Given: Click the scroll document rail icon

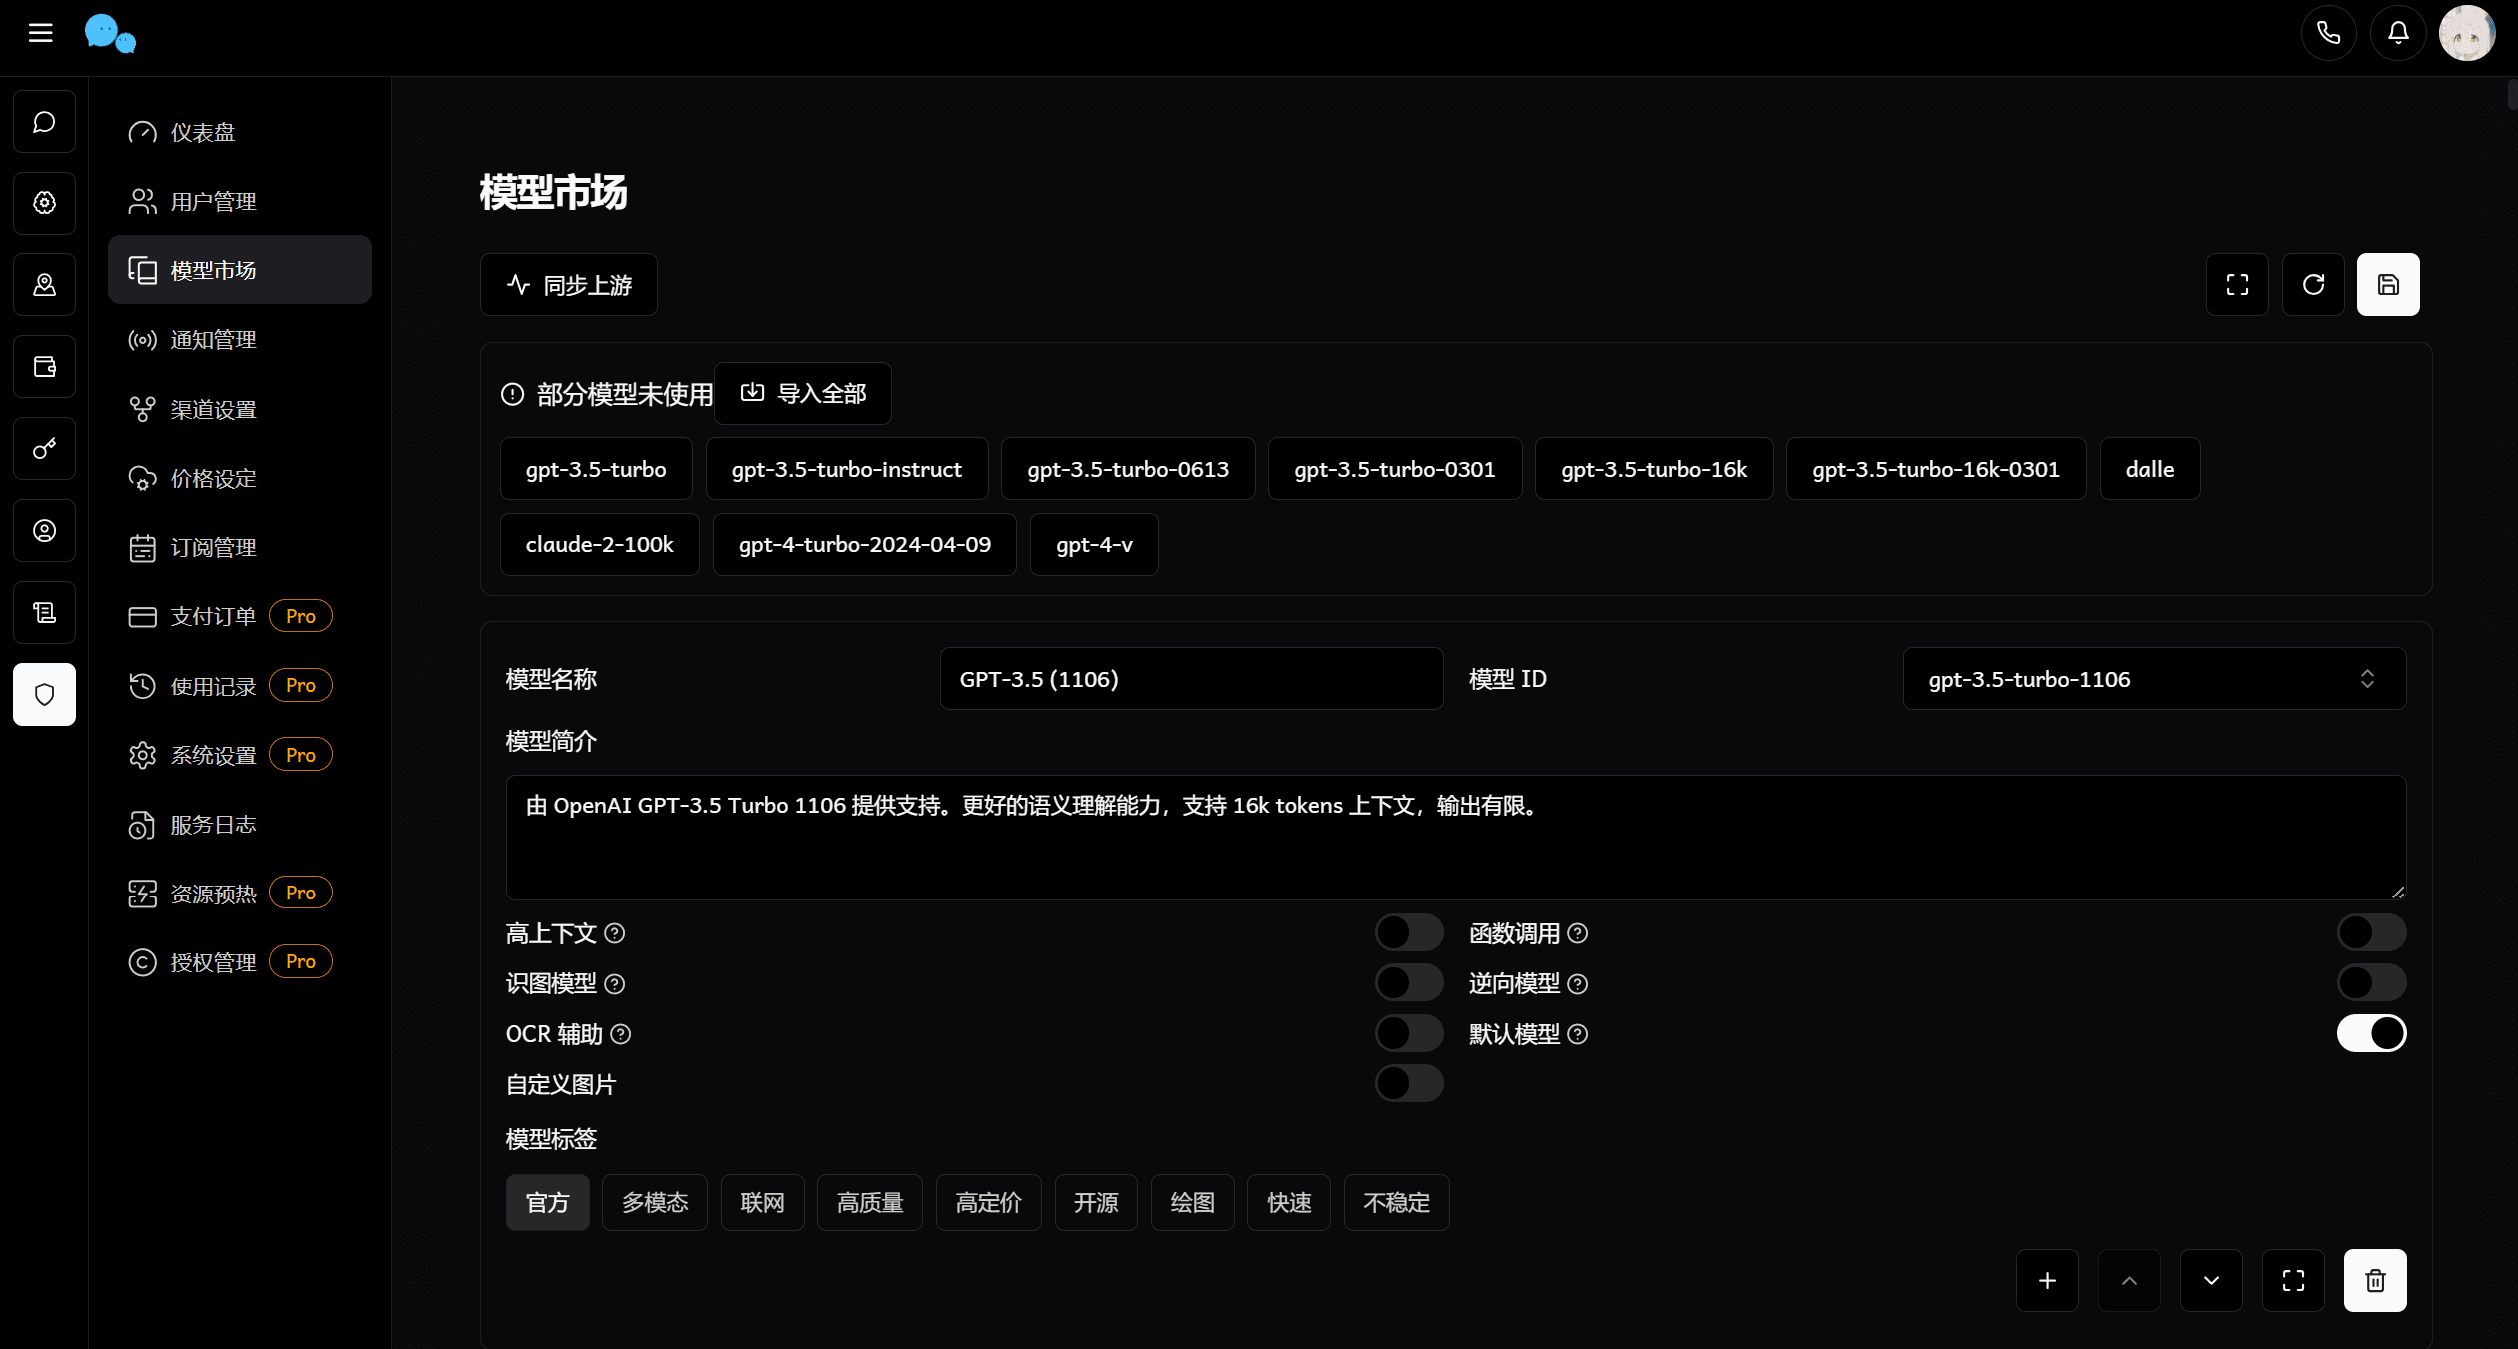Looking at the screenshot, I should [44, 613].
